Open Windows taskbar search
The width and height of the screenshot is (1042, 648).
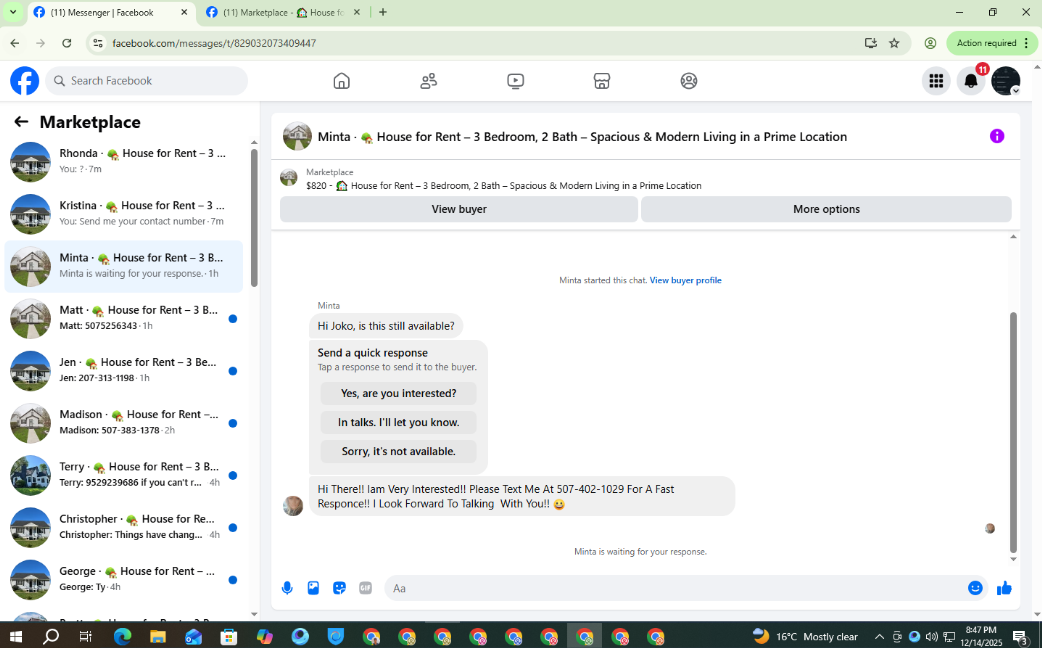tap(51, 637)
